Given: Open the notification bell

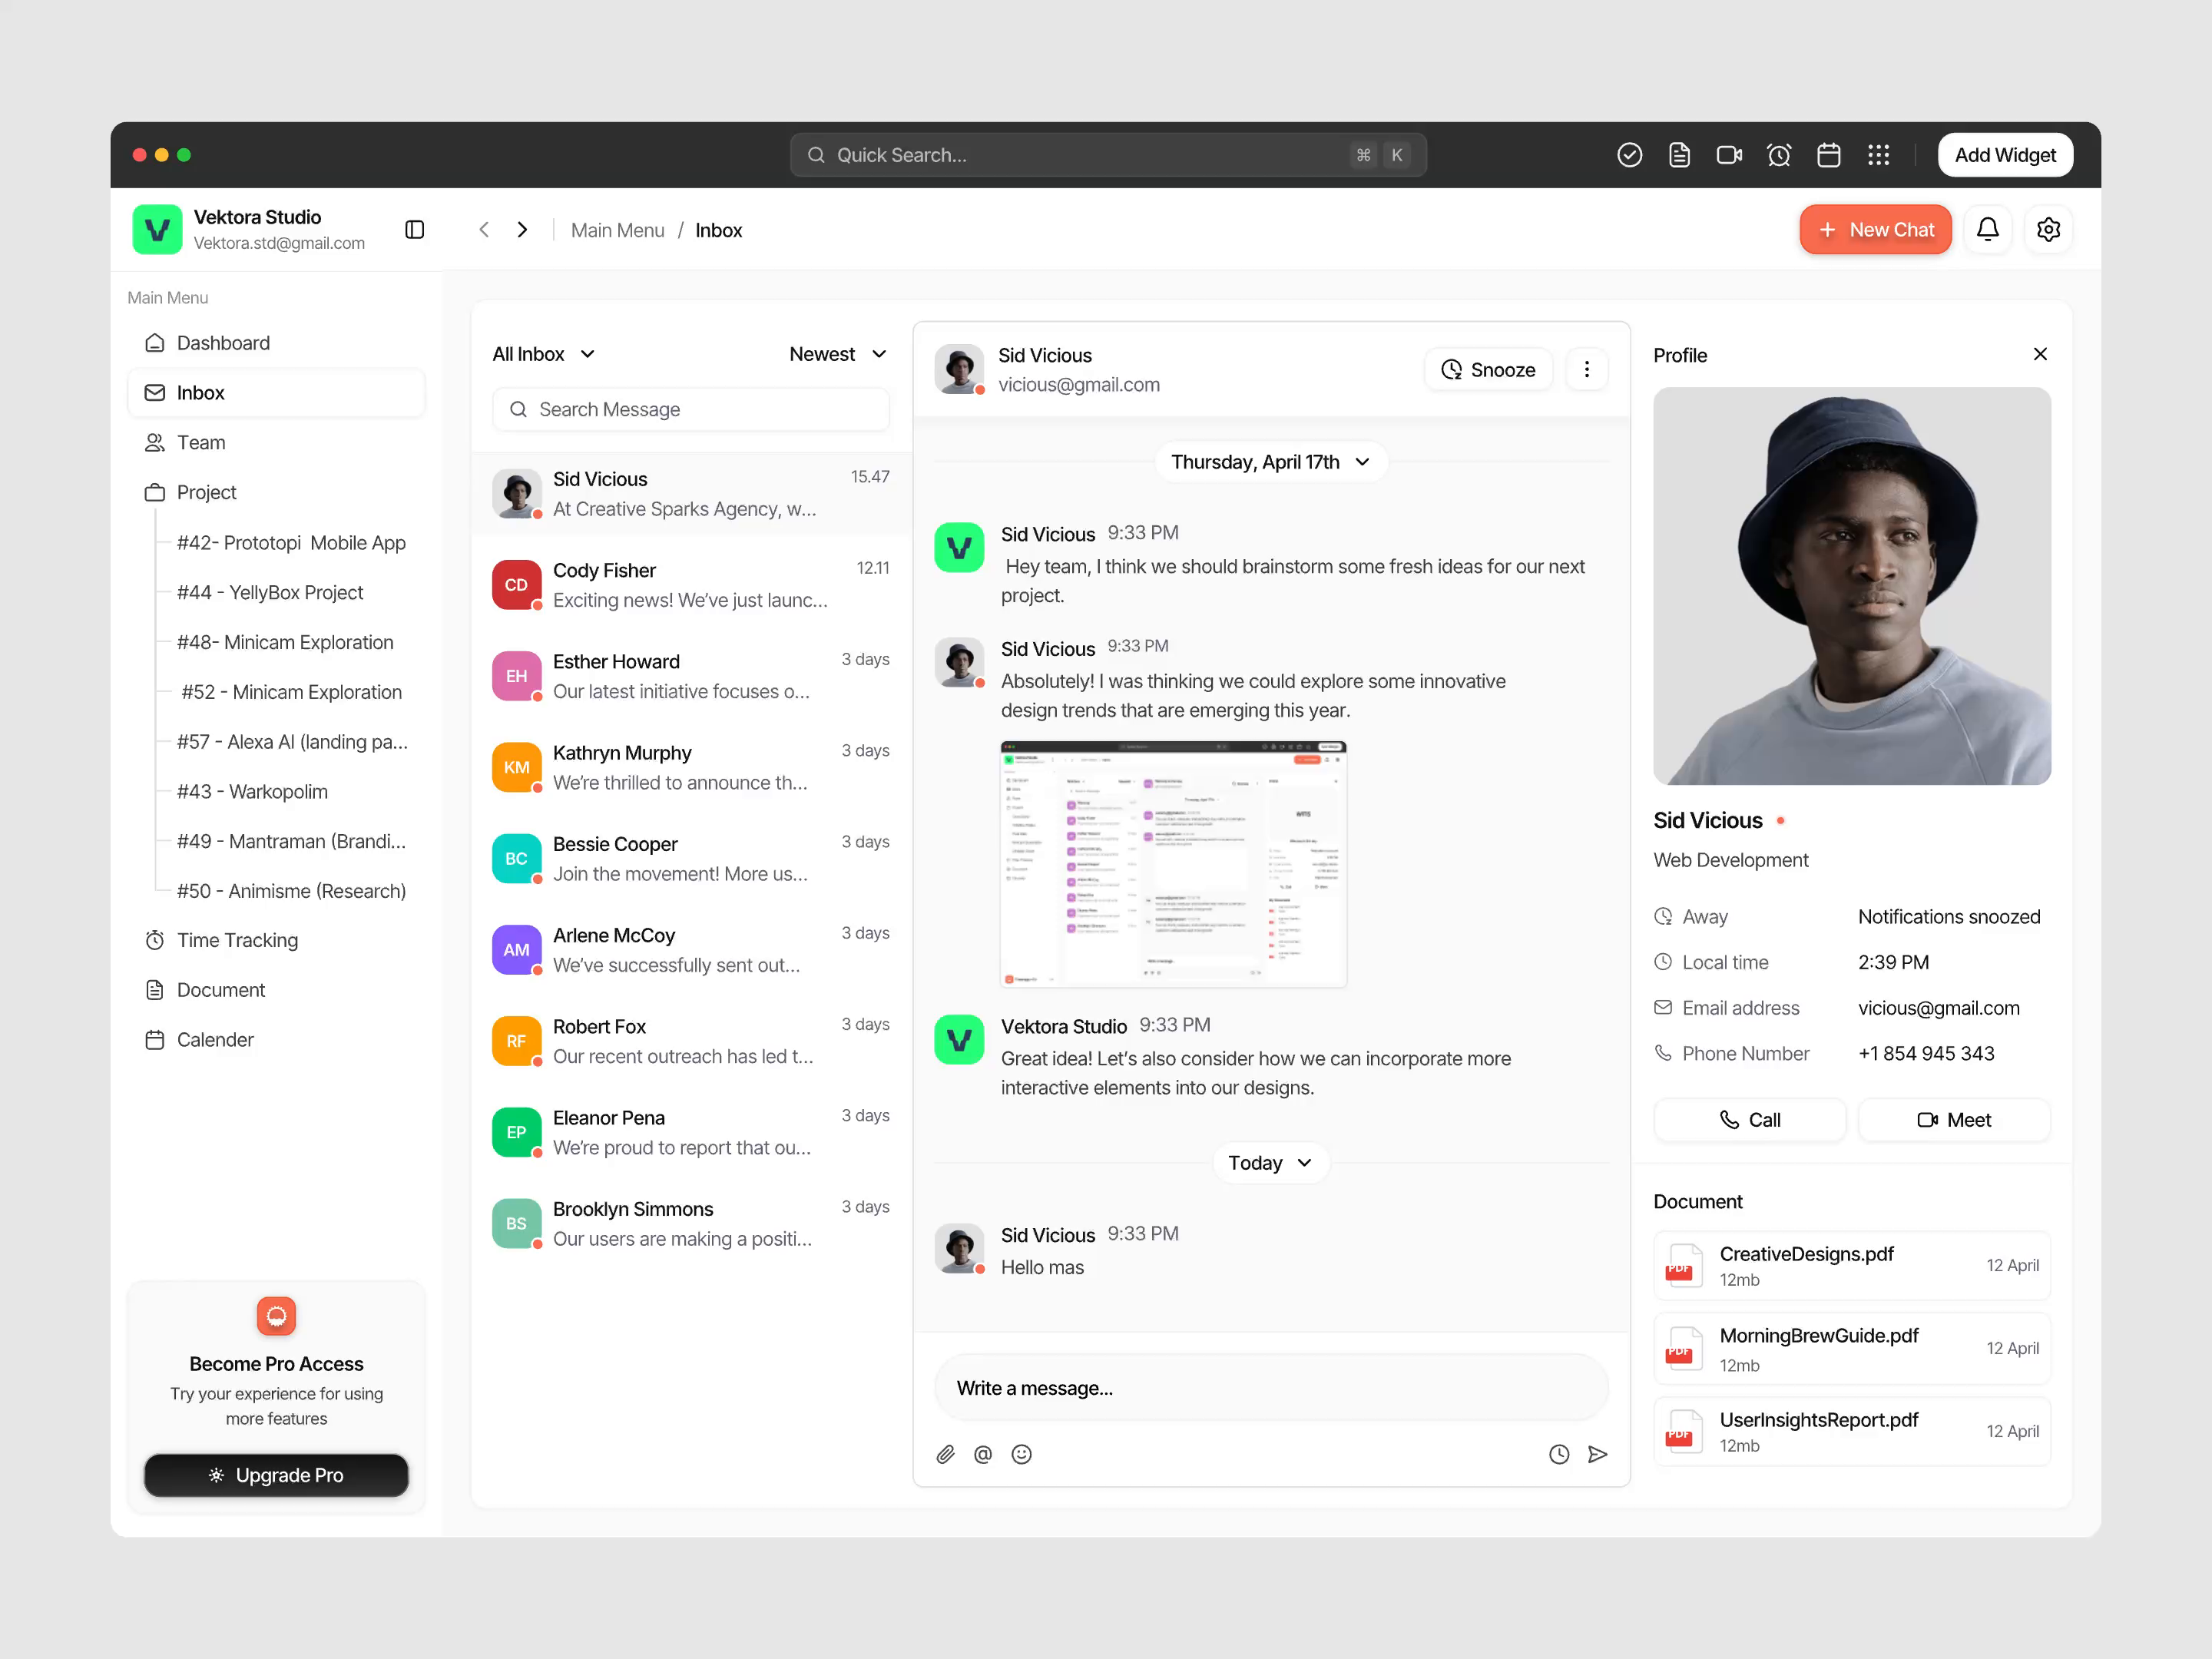Looking at the screenshot, I should click(1988, 229).
